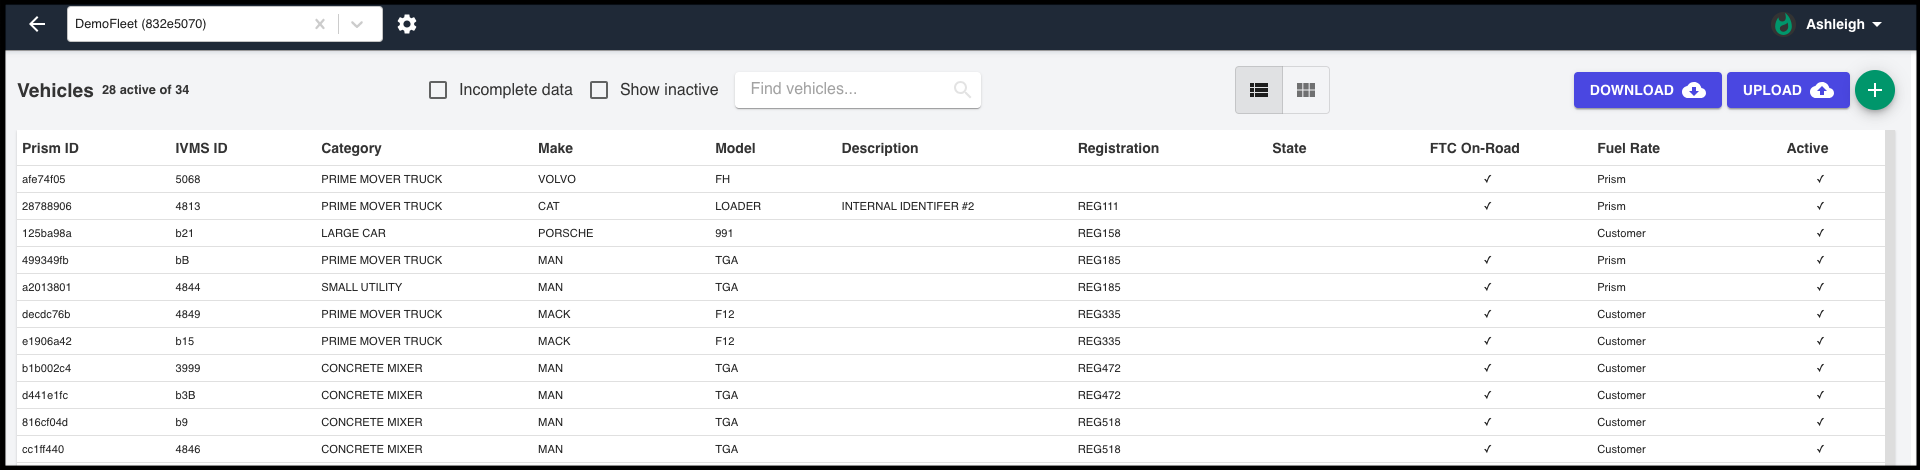
Task: Click the green add vehicle button
Action: point(1874,90)
